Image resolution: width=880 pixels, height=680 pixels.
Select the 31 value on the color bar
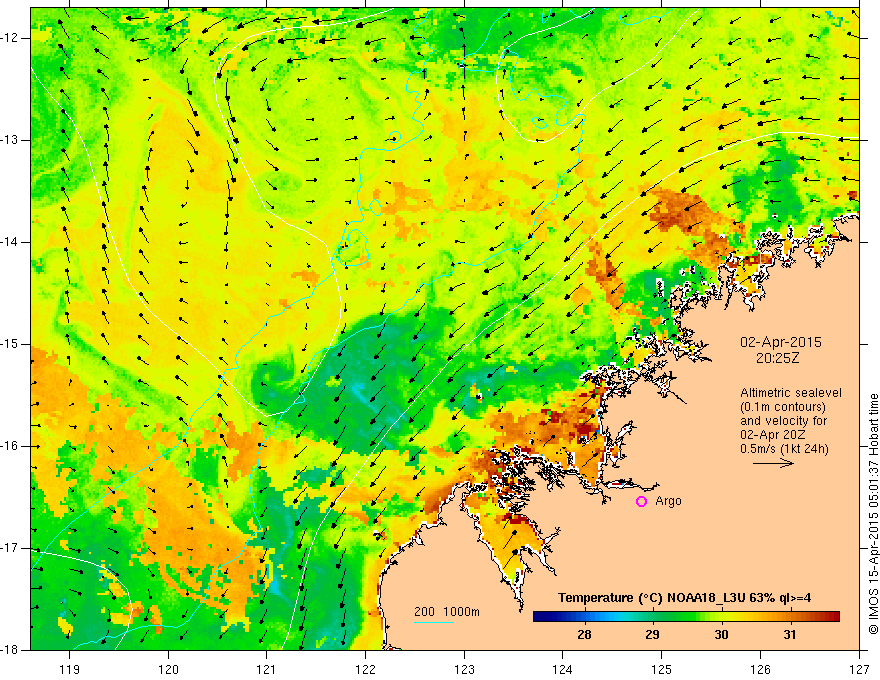(x=790, y=635)
